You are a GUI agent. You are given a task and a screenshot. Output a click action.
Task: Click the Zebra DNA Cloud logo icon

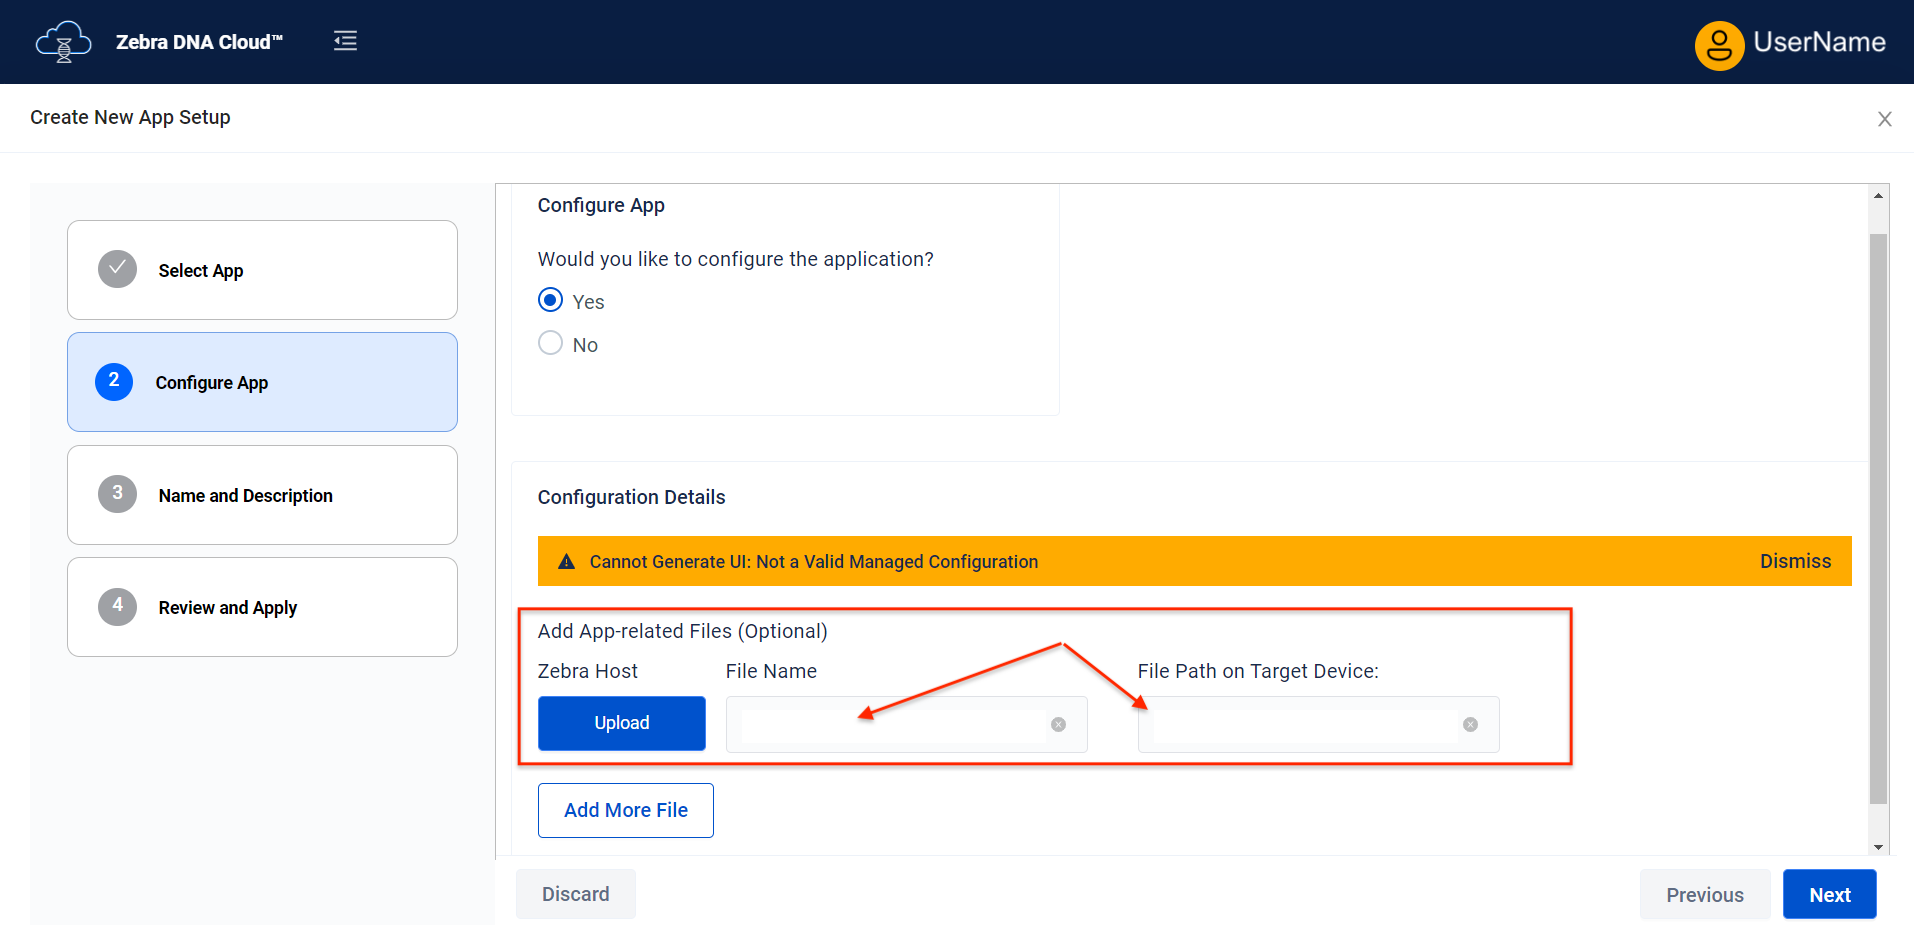[x=63, y=42]
